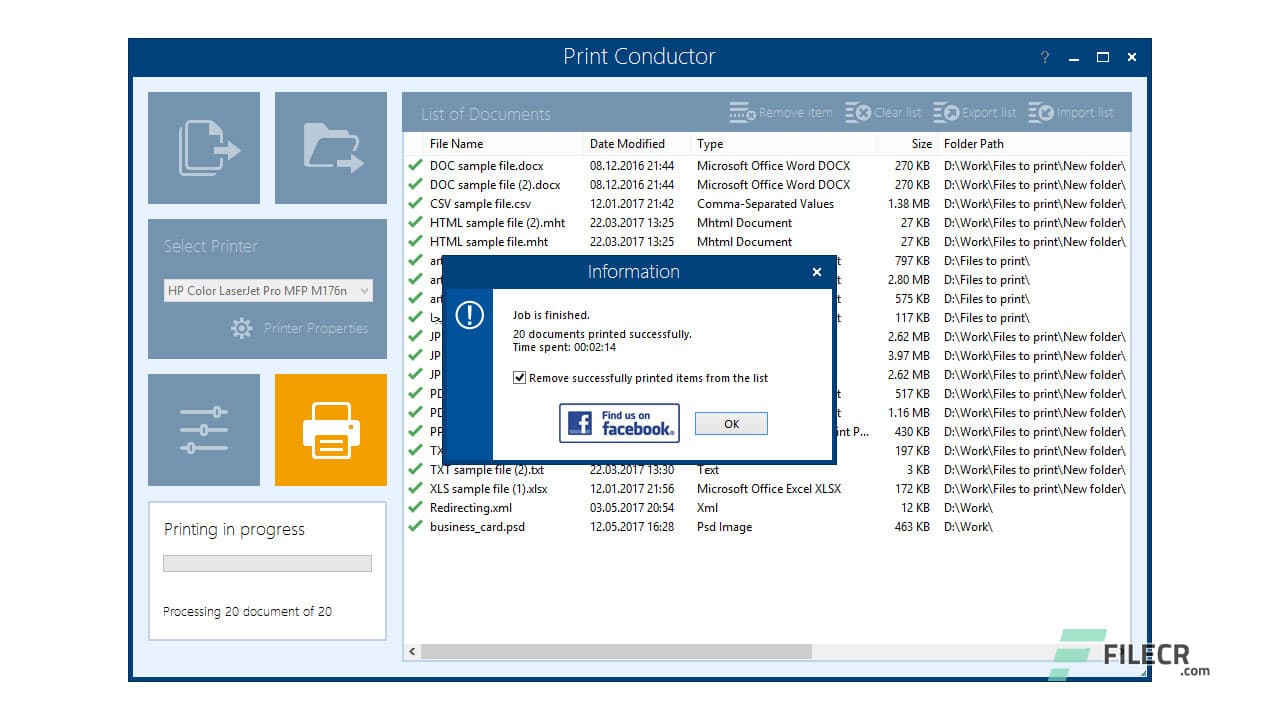Open the add folder icon
Viewport: 1280px width, 720px height.
tap(330, 147)
